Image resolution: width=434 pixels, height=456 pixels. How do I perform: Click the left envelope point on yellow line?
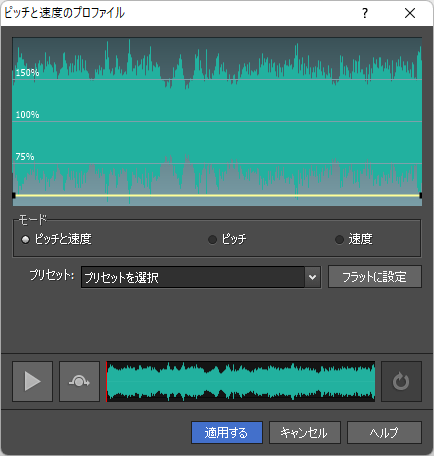(x=14, y=195)
